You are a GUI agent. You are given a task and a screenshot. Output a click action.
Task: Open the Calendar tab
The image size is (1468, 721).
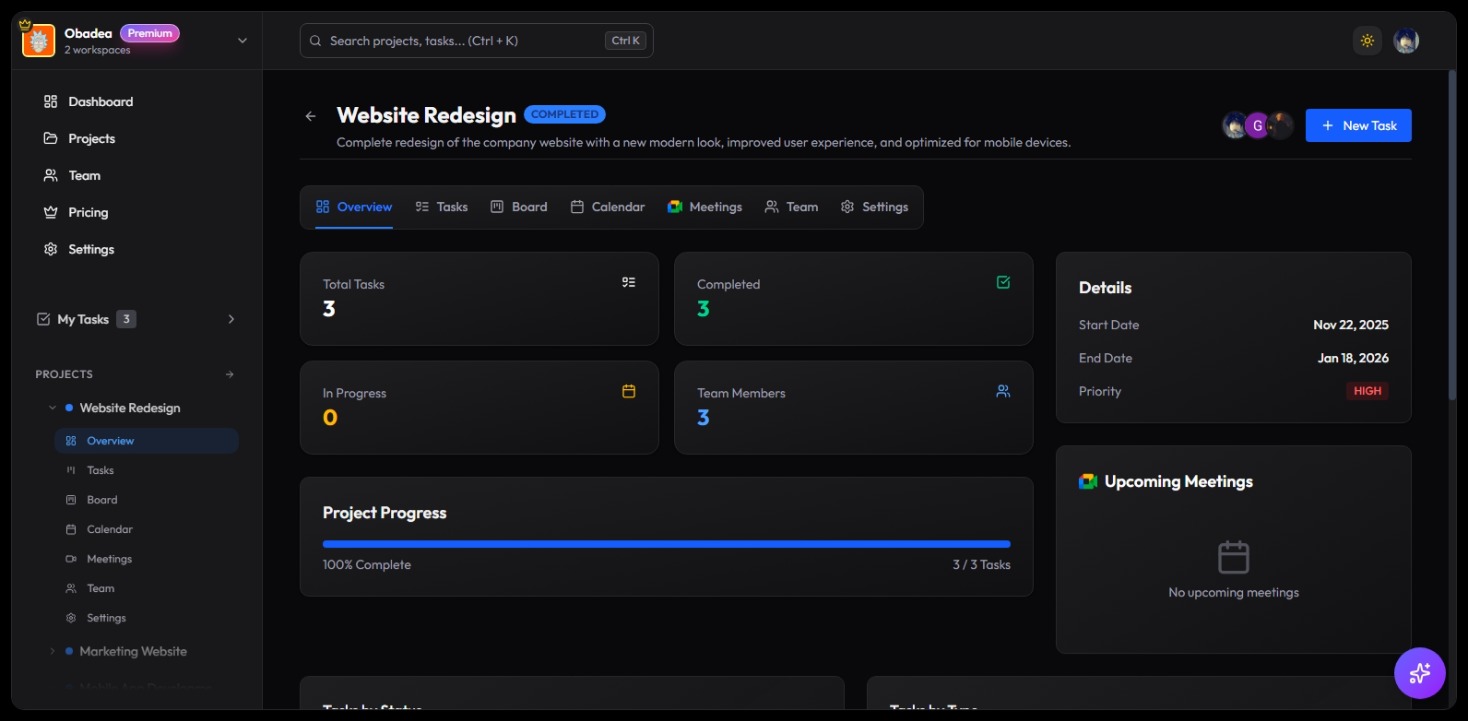[607, 207]
